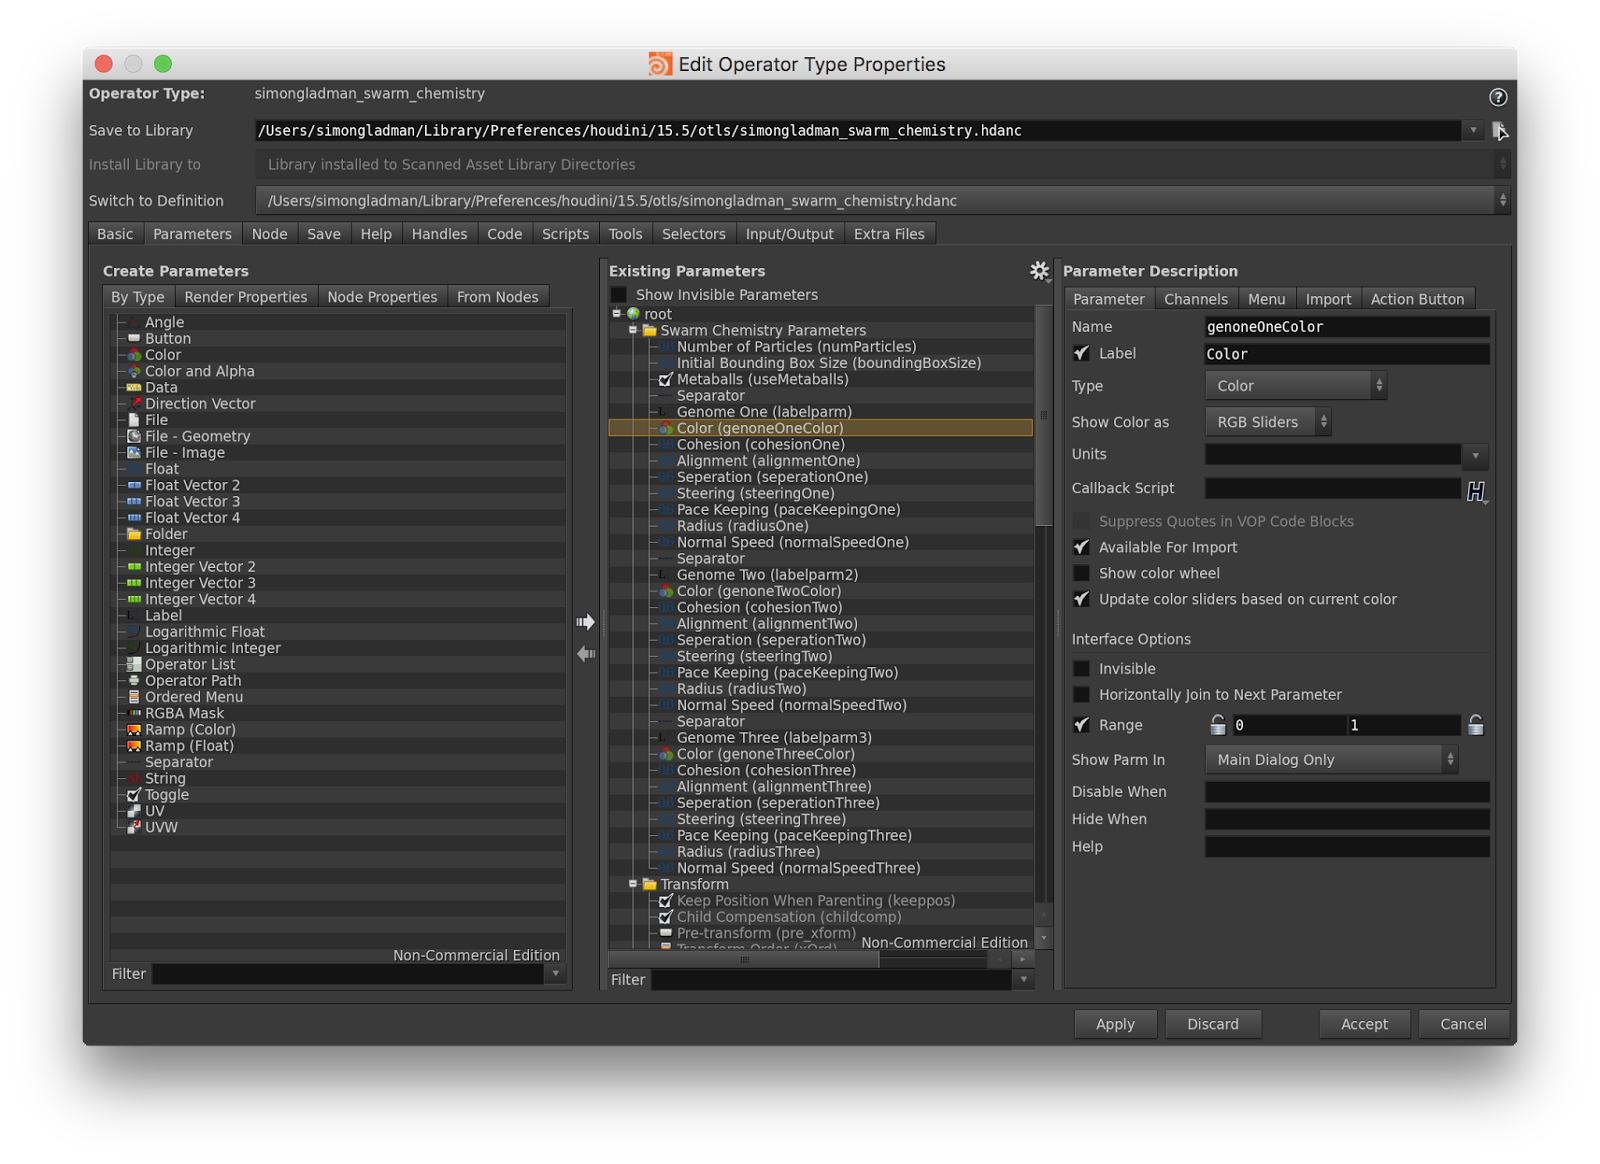
Task: Click the root node icon in tree
Action: pos(633,314)
